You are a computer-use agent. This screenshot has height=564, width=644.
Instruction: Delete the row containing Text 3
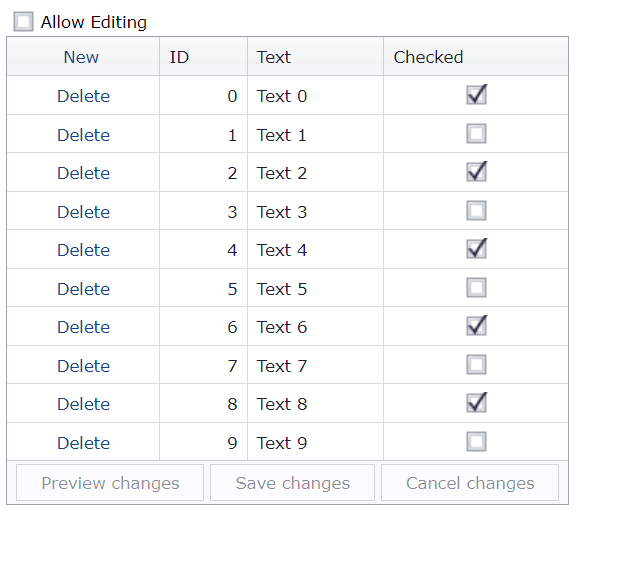(x=83, y=212)
